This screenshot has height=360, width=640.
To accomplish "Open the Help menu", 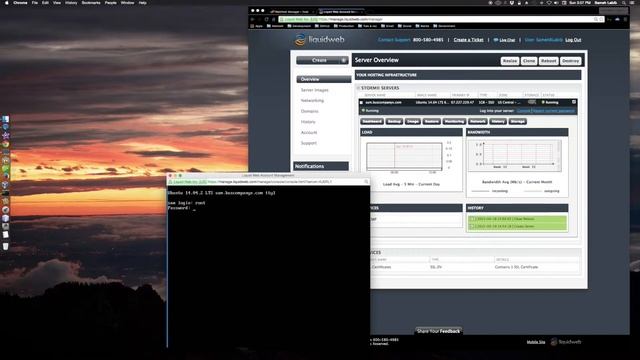I will pos(142,3).
